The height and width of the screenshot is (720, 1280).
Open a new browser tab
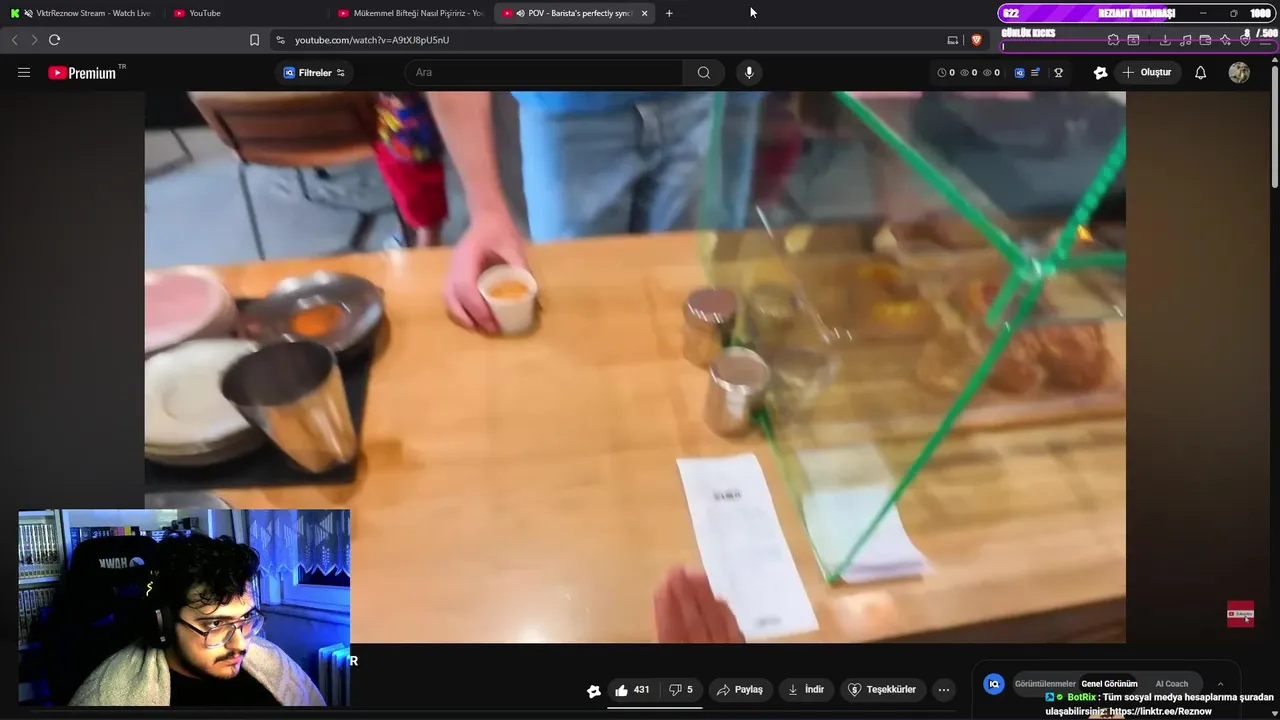click(x=669, y=13)
